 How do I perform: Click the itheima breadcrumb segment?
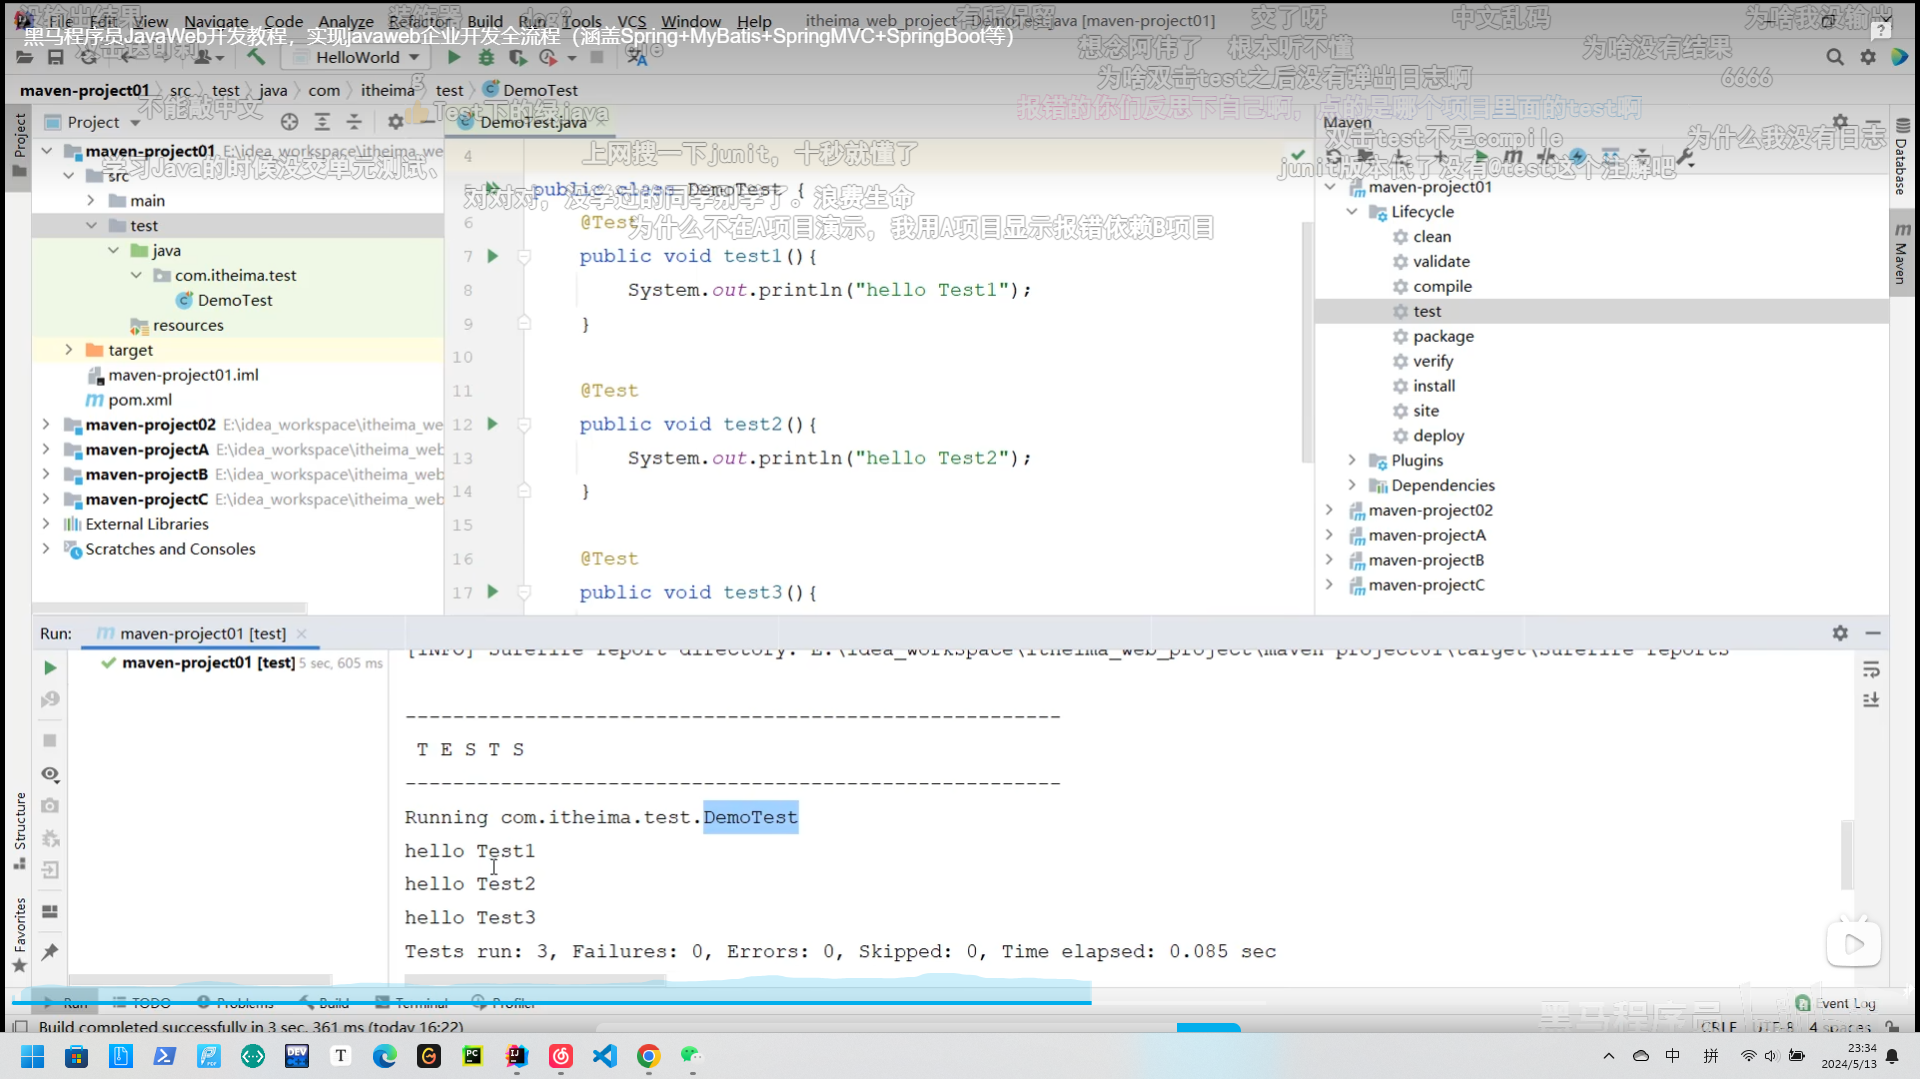(x=387, y=90)
